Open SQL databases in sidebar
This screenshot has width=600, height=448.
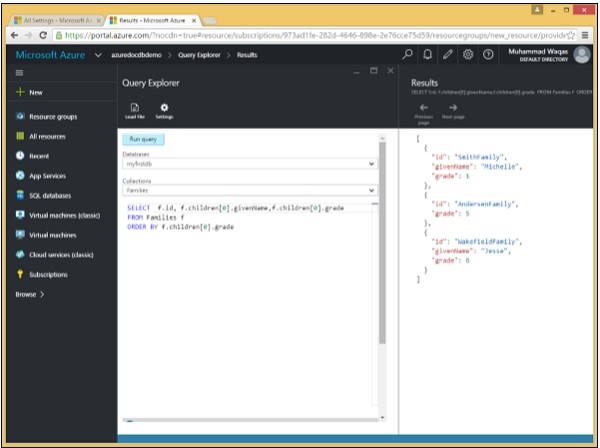click(48, 196)
